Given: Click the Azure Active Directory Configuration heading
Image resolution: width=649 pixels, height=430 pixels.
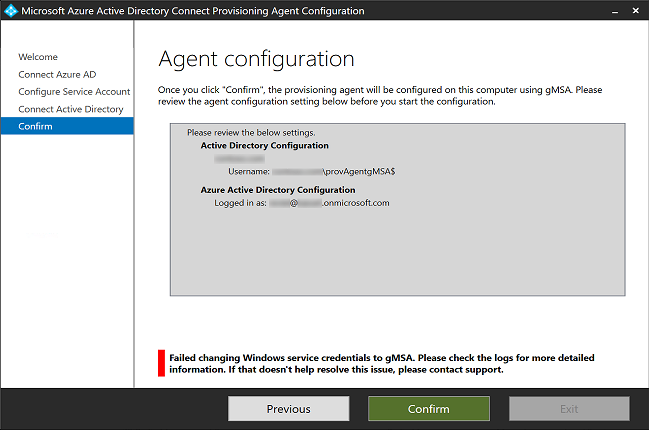Looking at the screenshot, I should pos(278,190).
